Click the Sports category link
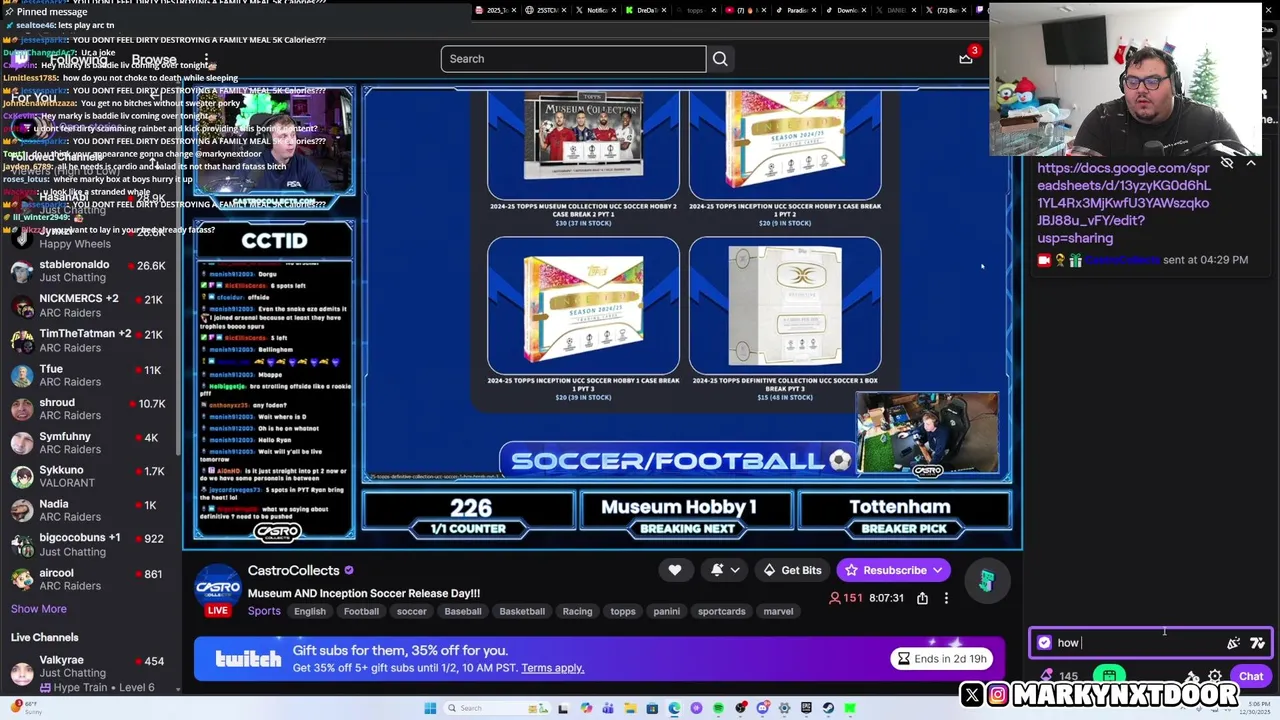 [264, 611]
